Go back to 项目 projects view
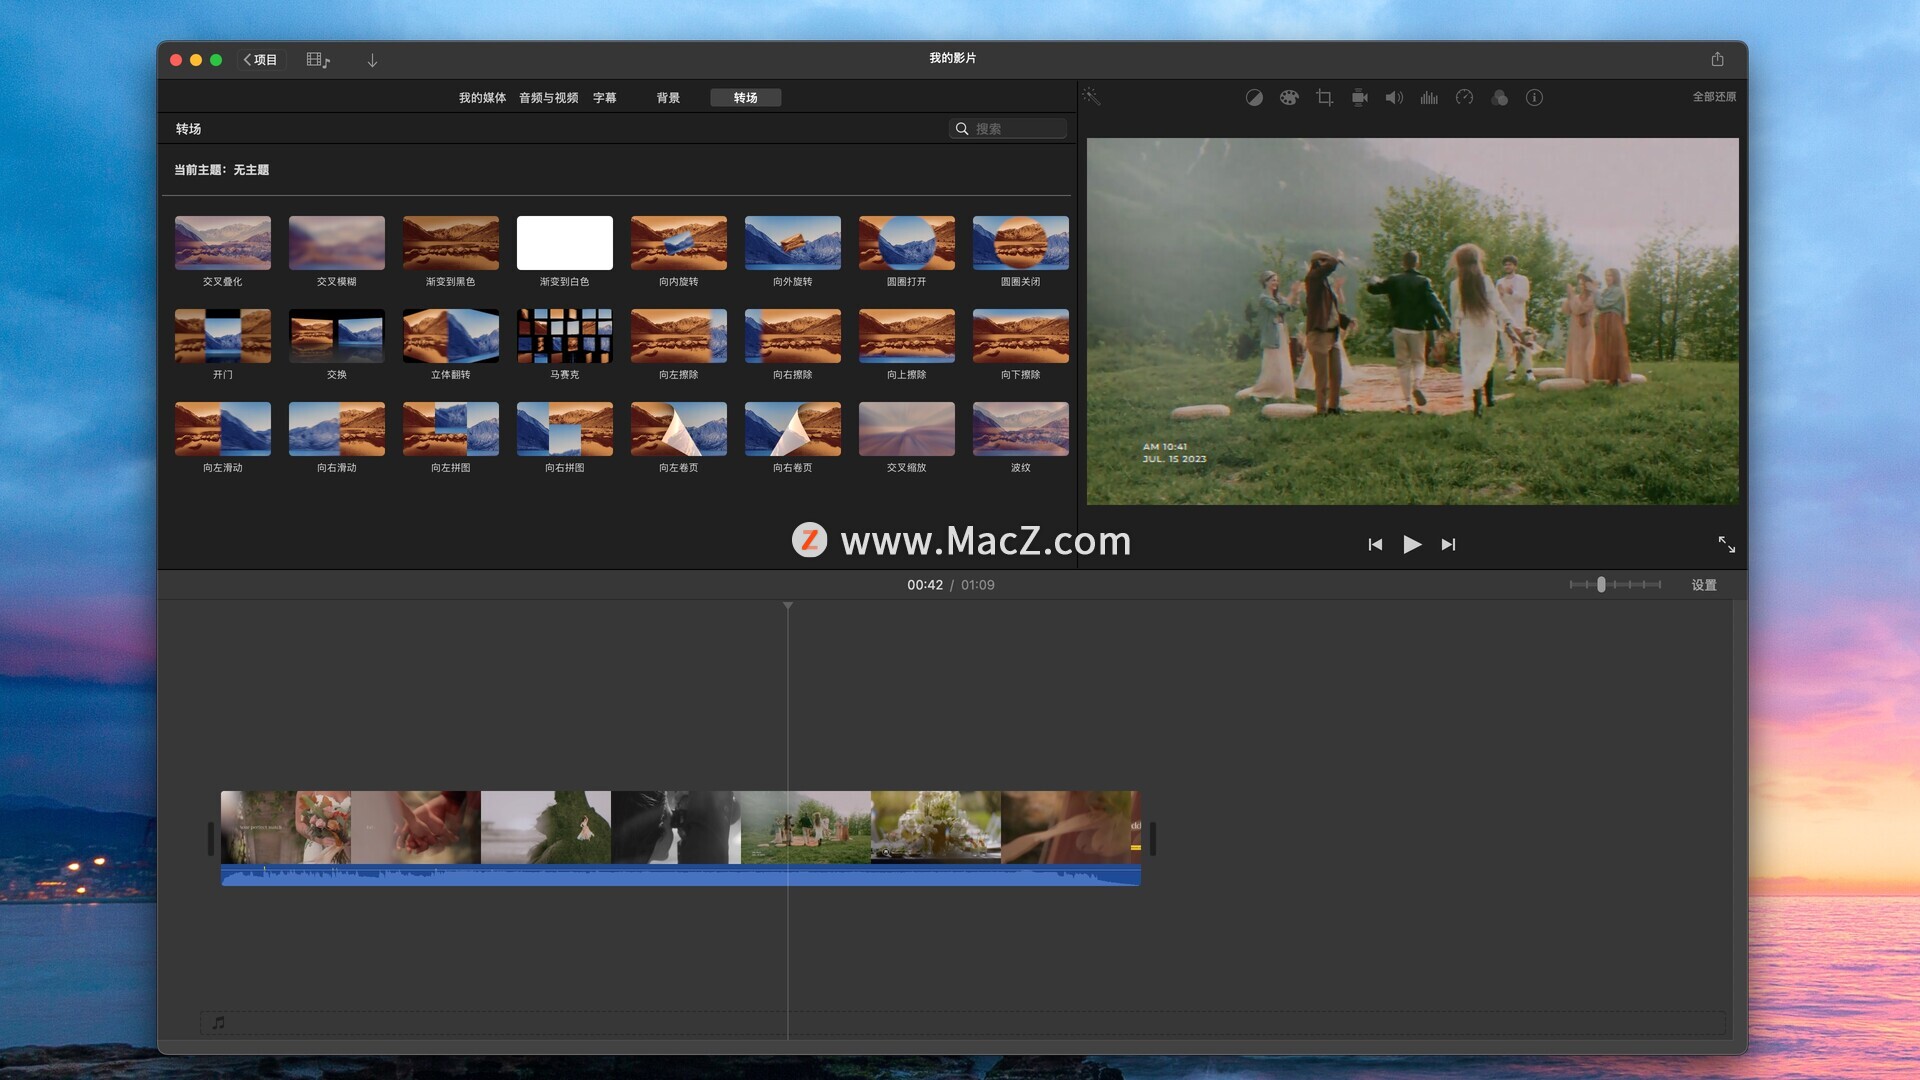The height and width of the screenshot is (1080, 1920). pyautogui.click(x=260, y=60)
